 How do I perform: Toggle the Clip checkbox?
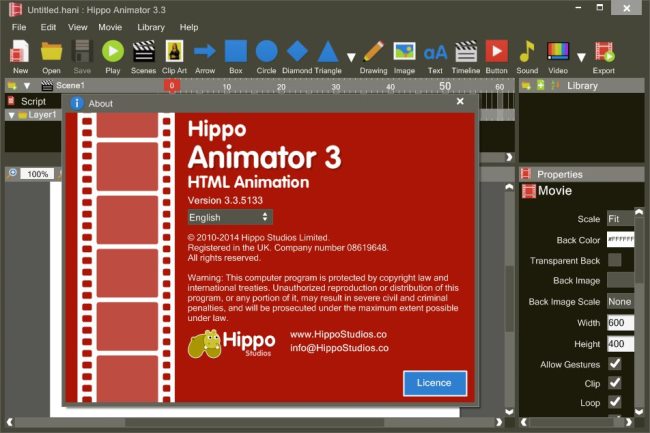tap(615, 383)
